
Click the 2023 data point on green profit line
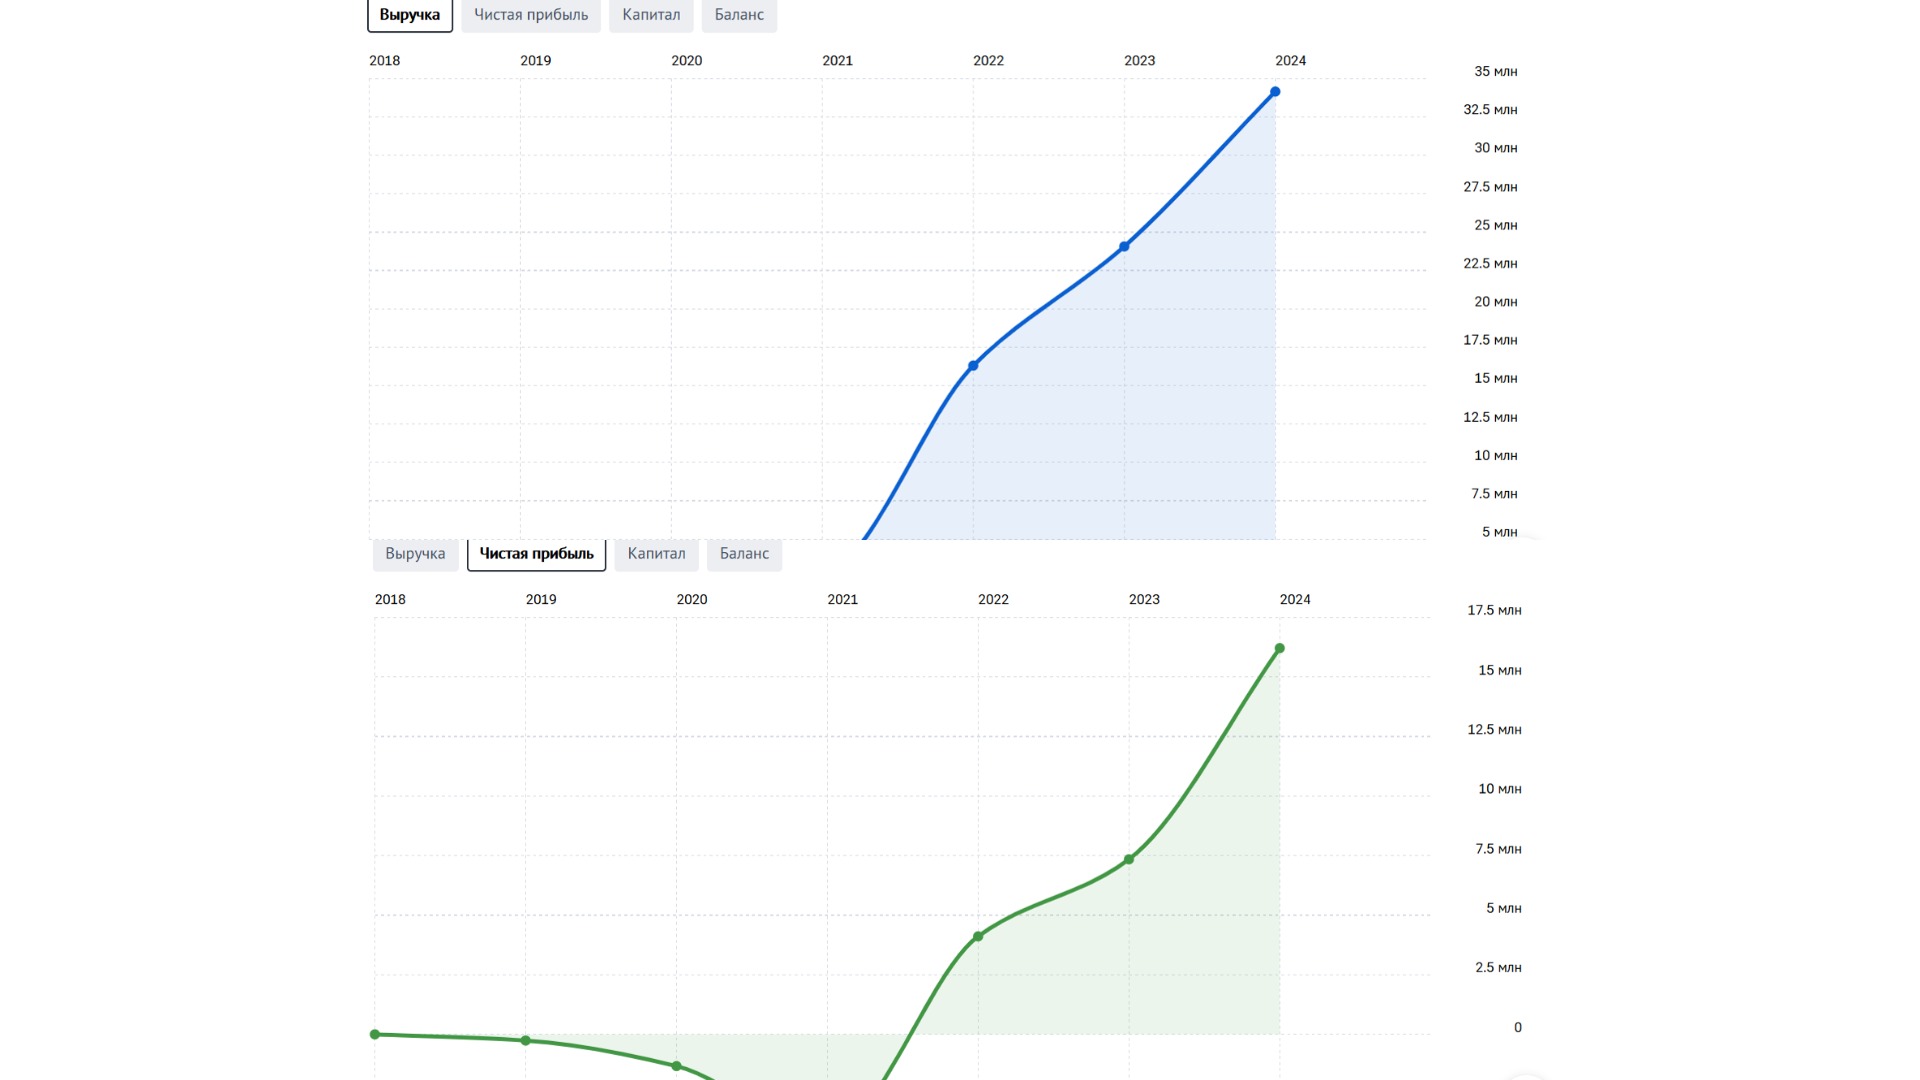tap(1129, 860)
